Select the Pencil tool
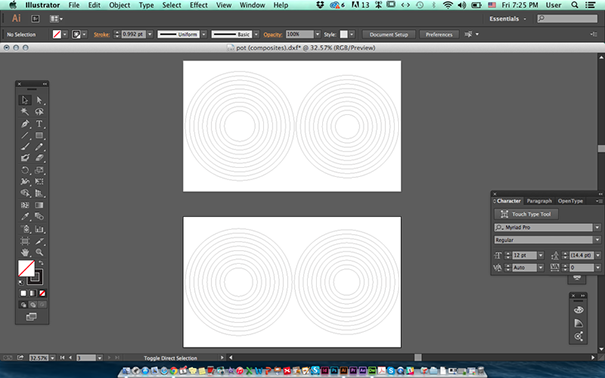Viewport: 605px width, 378px height. tap(39, 147)
